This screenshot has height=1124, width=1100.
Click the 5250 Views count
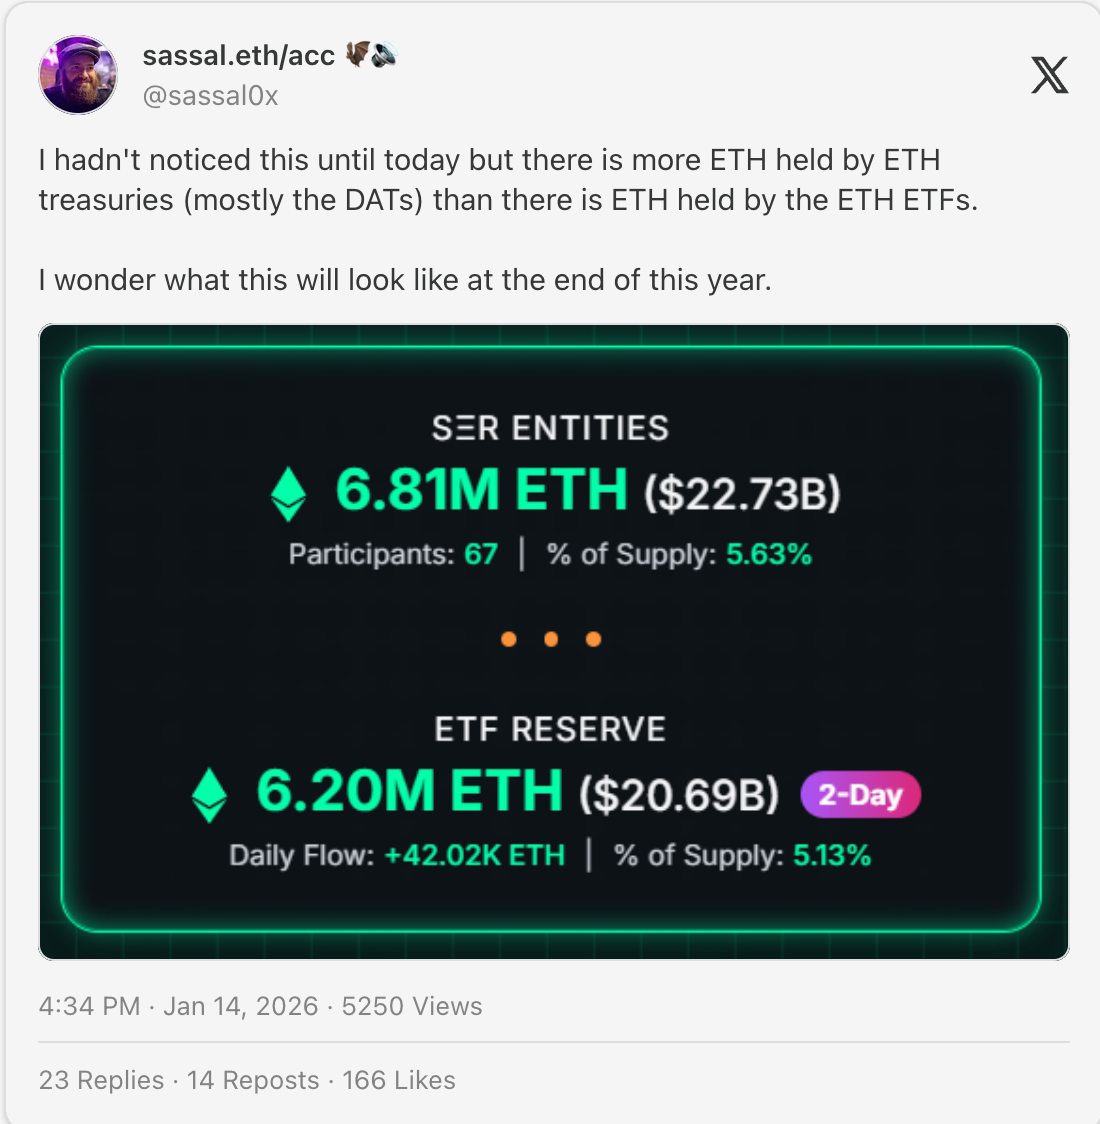click(412, 1006)
